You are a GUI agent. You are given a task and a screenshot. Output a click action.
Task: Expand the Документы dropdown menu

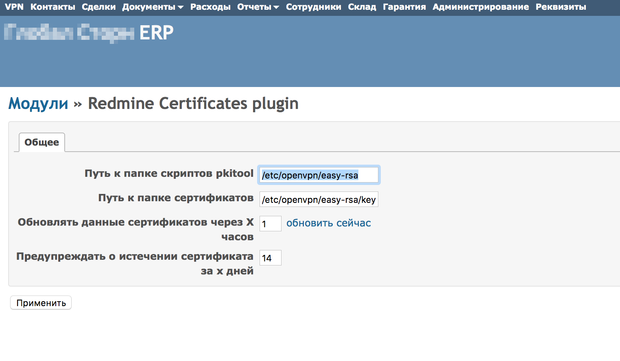click(x=153, y=7)
